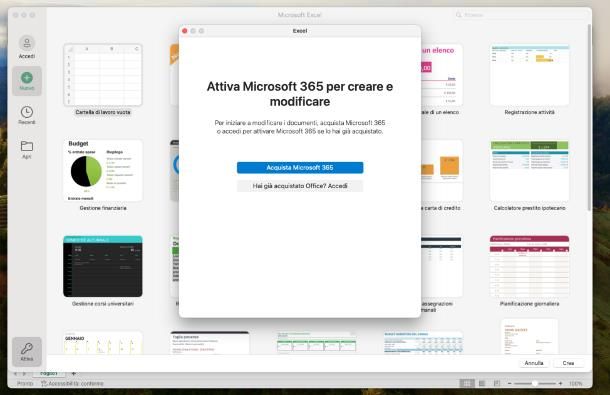Click the Crea button

(568, 363)
